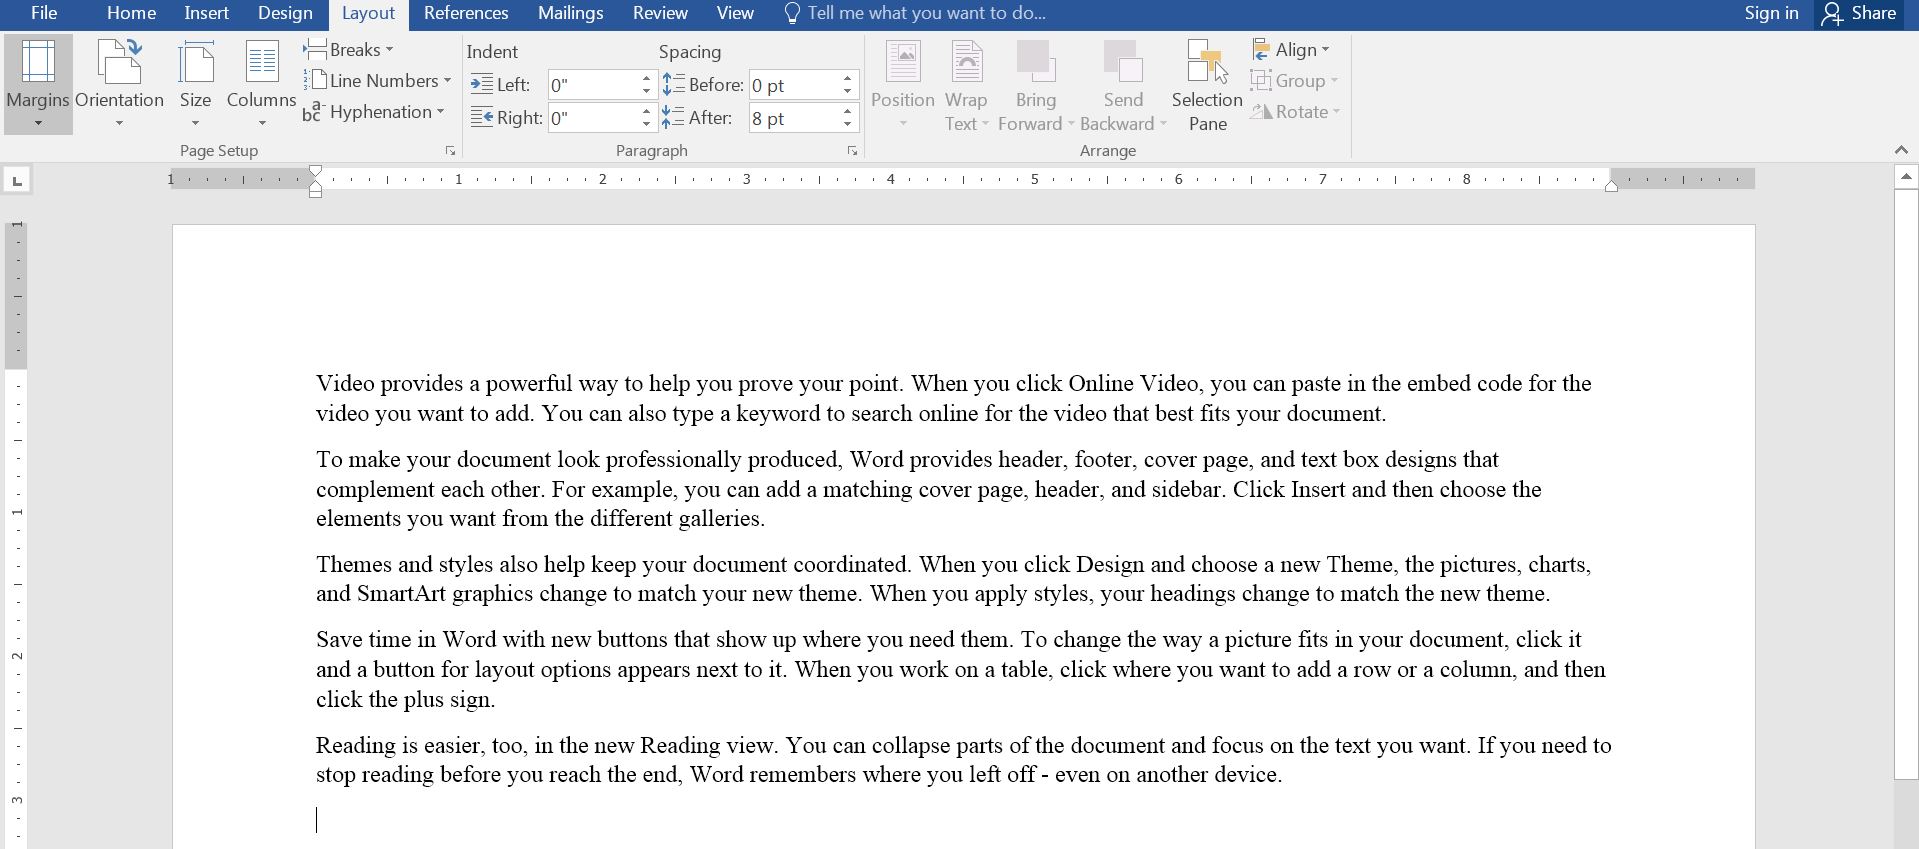Increase the Left indent using up arrow
1919x849 pixels.
tap(646, 79)
